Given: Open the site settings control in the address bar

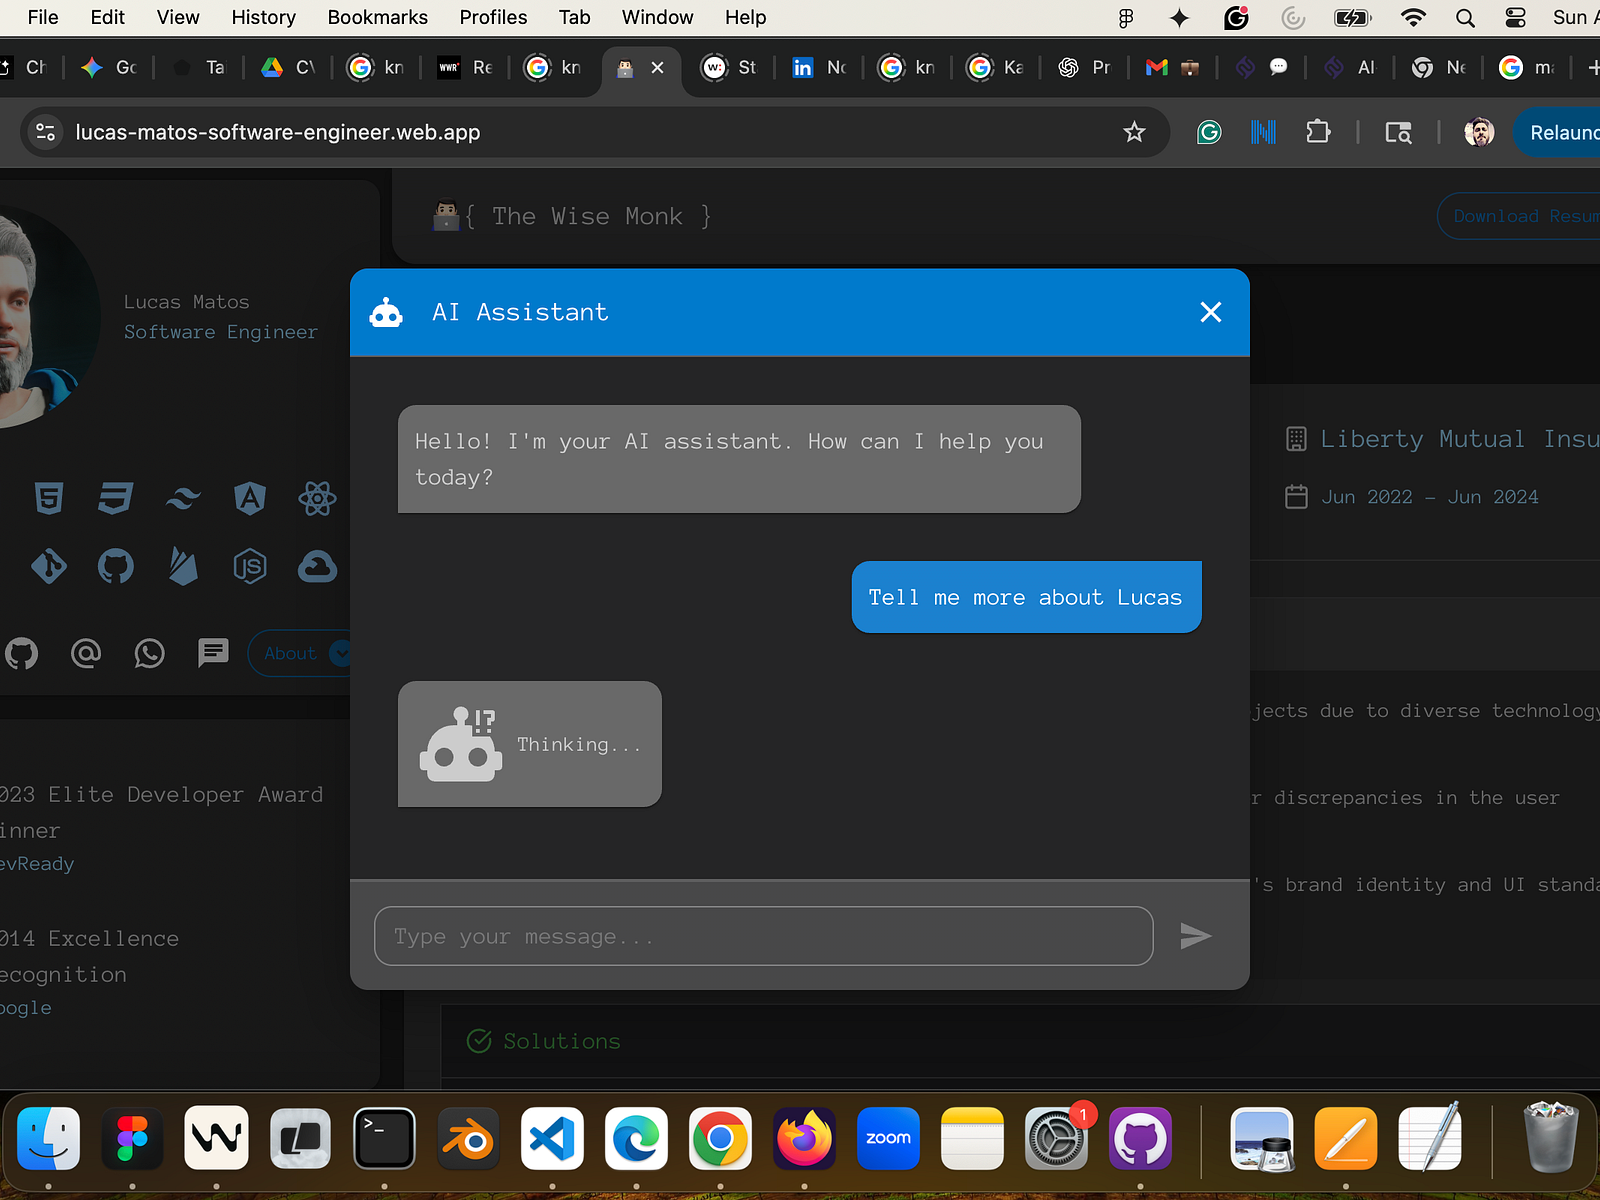Looking at the screenshot, I should (45, 131).
